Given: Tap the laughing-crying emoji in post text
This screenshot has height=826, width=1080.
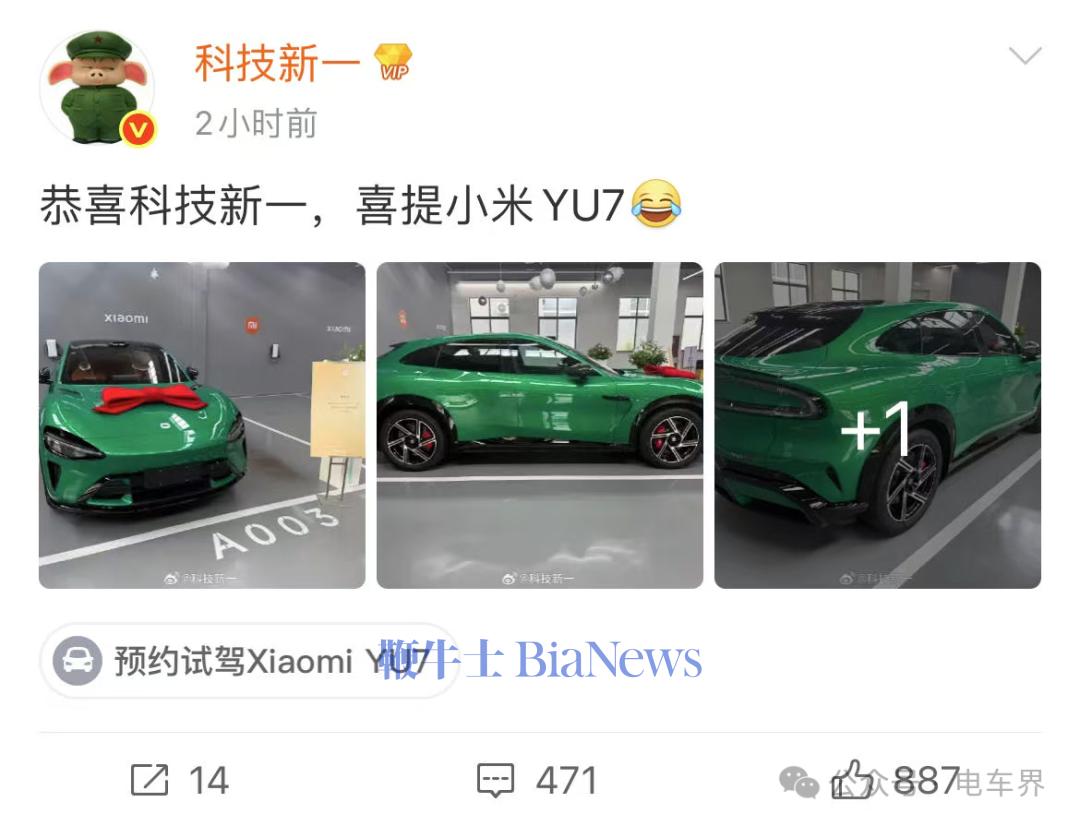Looking at the screenshot, I should 656,204.
